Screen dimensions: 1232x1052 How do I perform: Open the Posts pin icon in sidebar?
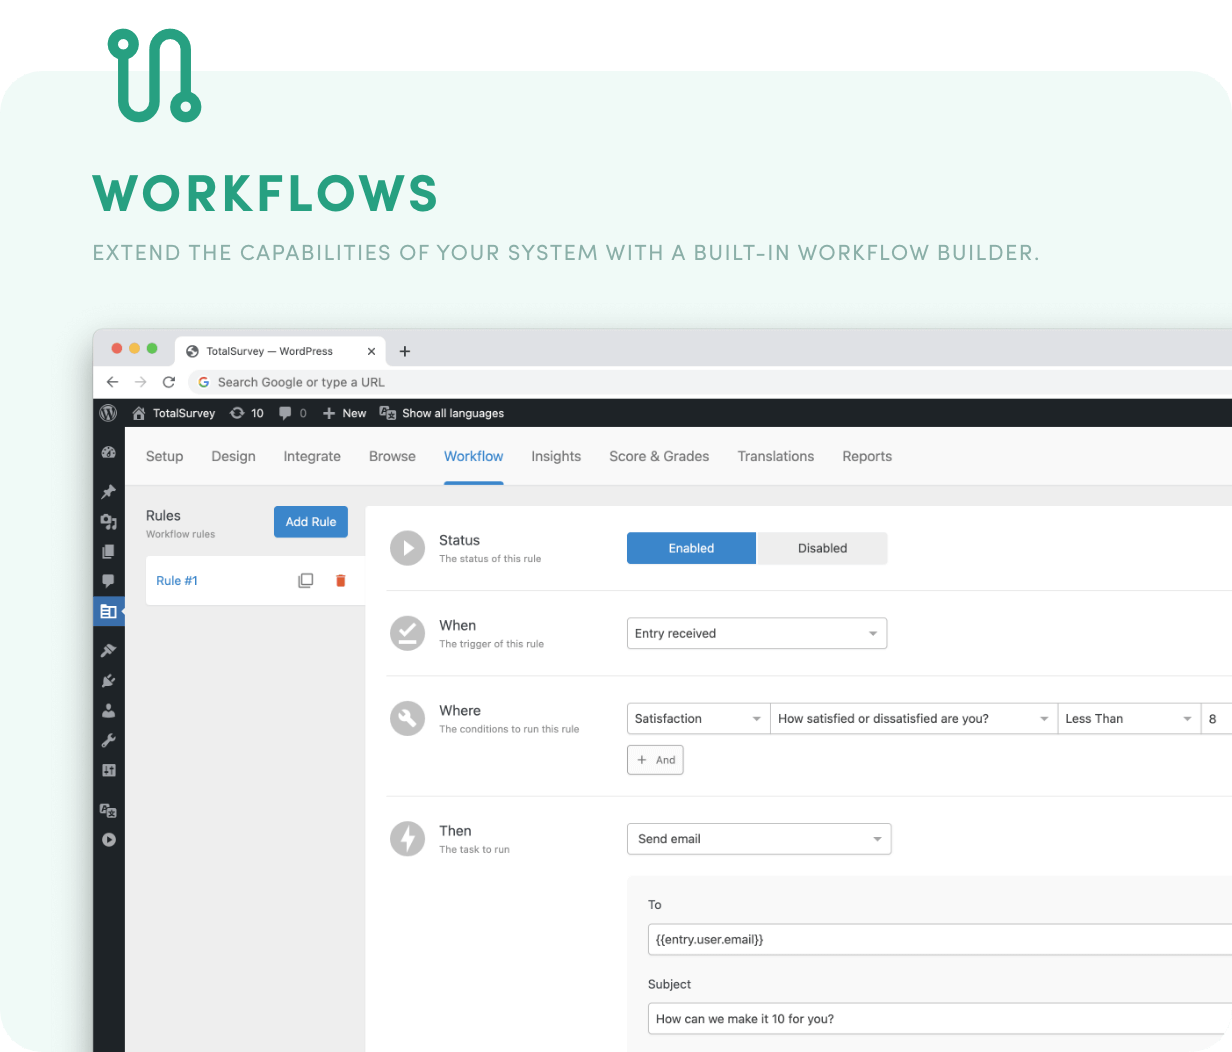pos(109,492)
